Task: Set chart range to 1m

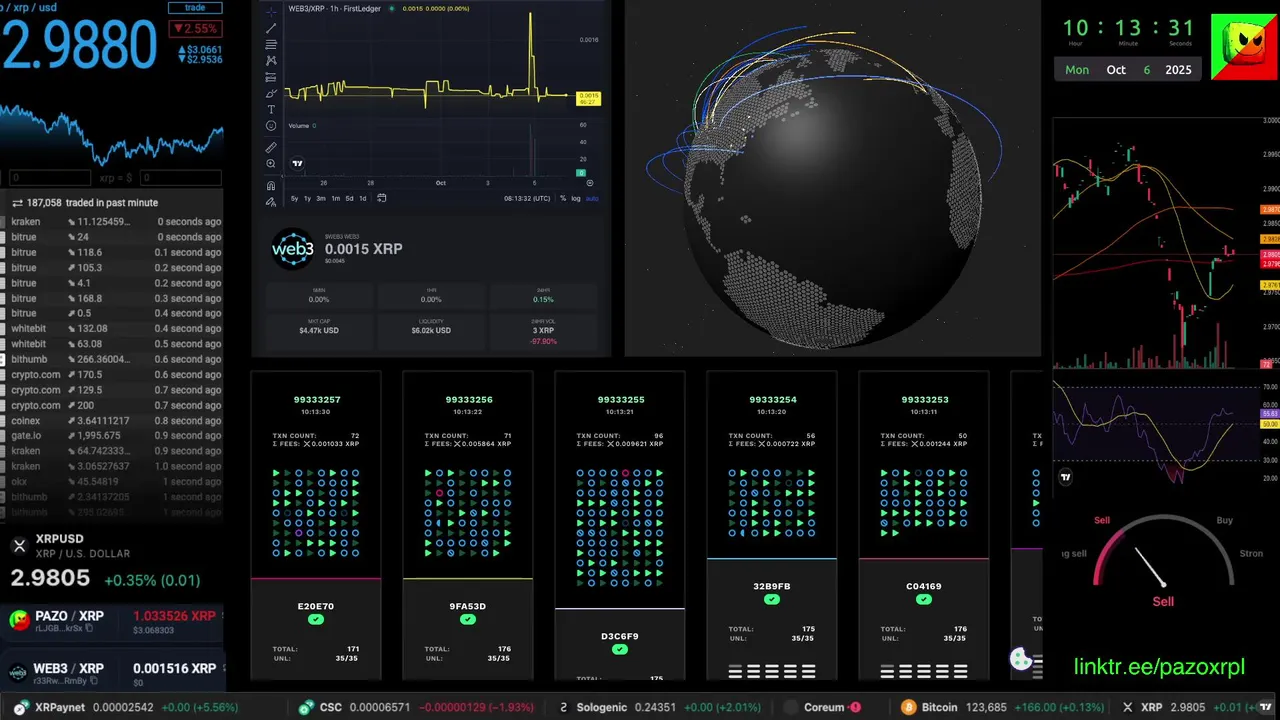Action: click(x=336, y=198)
